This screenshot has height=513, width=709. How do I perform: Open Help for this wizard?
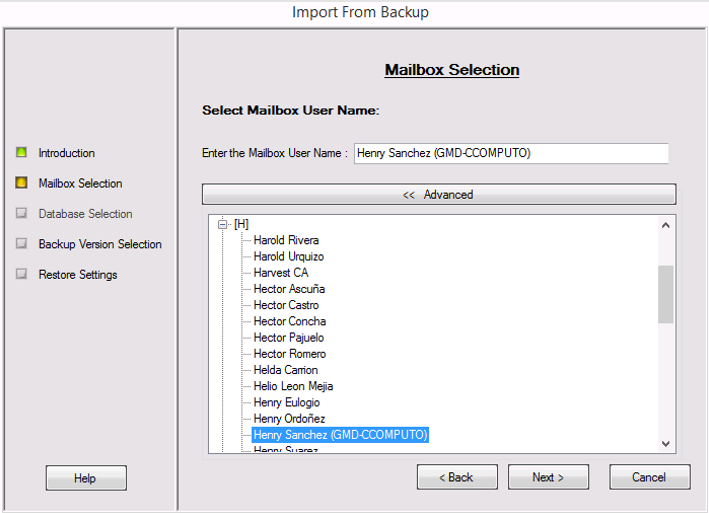tap(86, 478)
